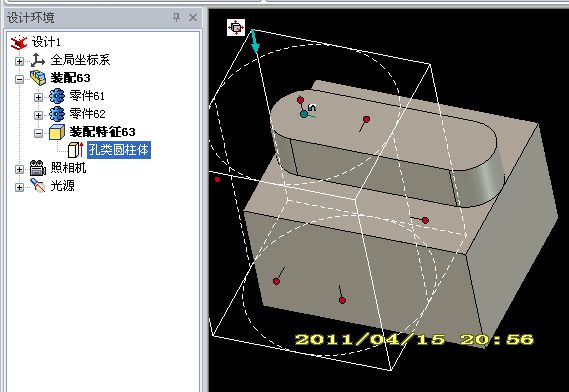Click the gear icon beside 零件62
Screen dimensions: 569x392
[57, 114]
